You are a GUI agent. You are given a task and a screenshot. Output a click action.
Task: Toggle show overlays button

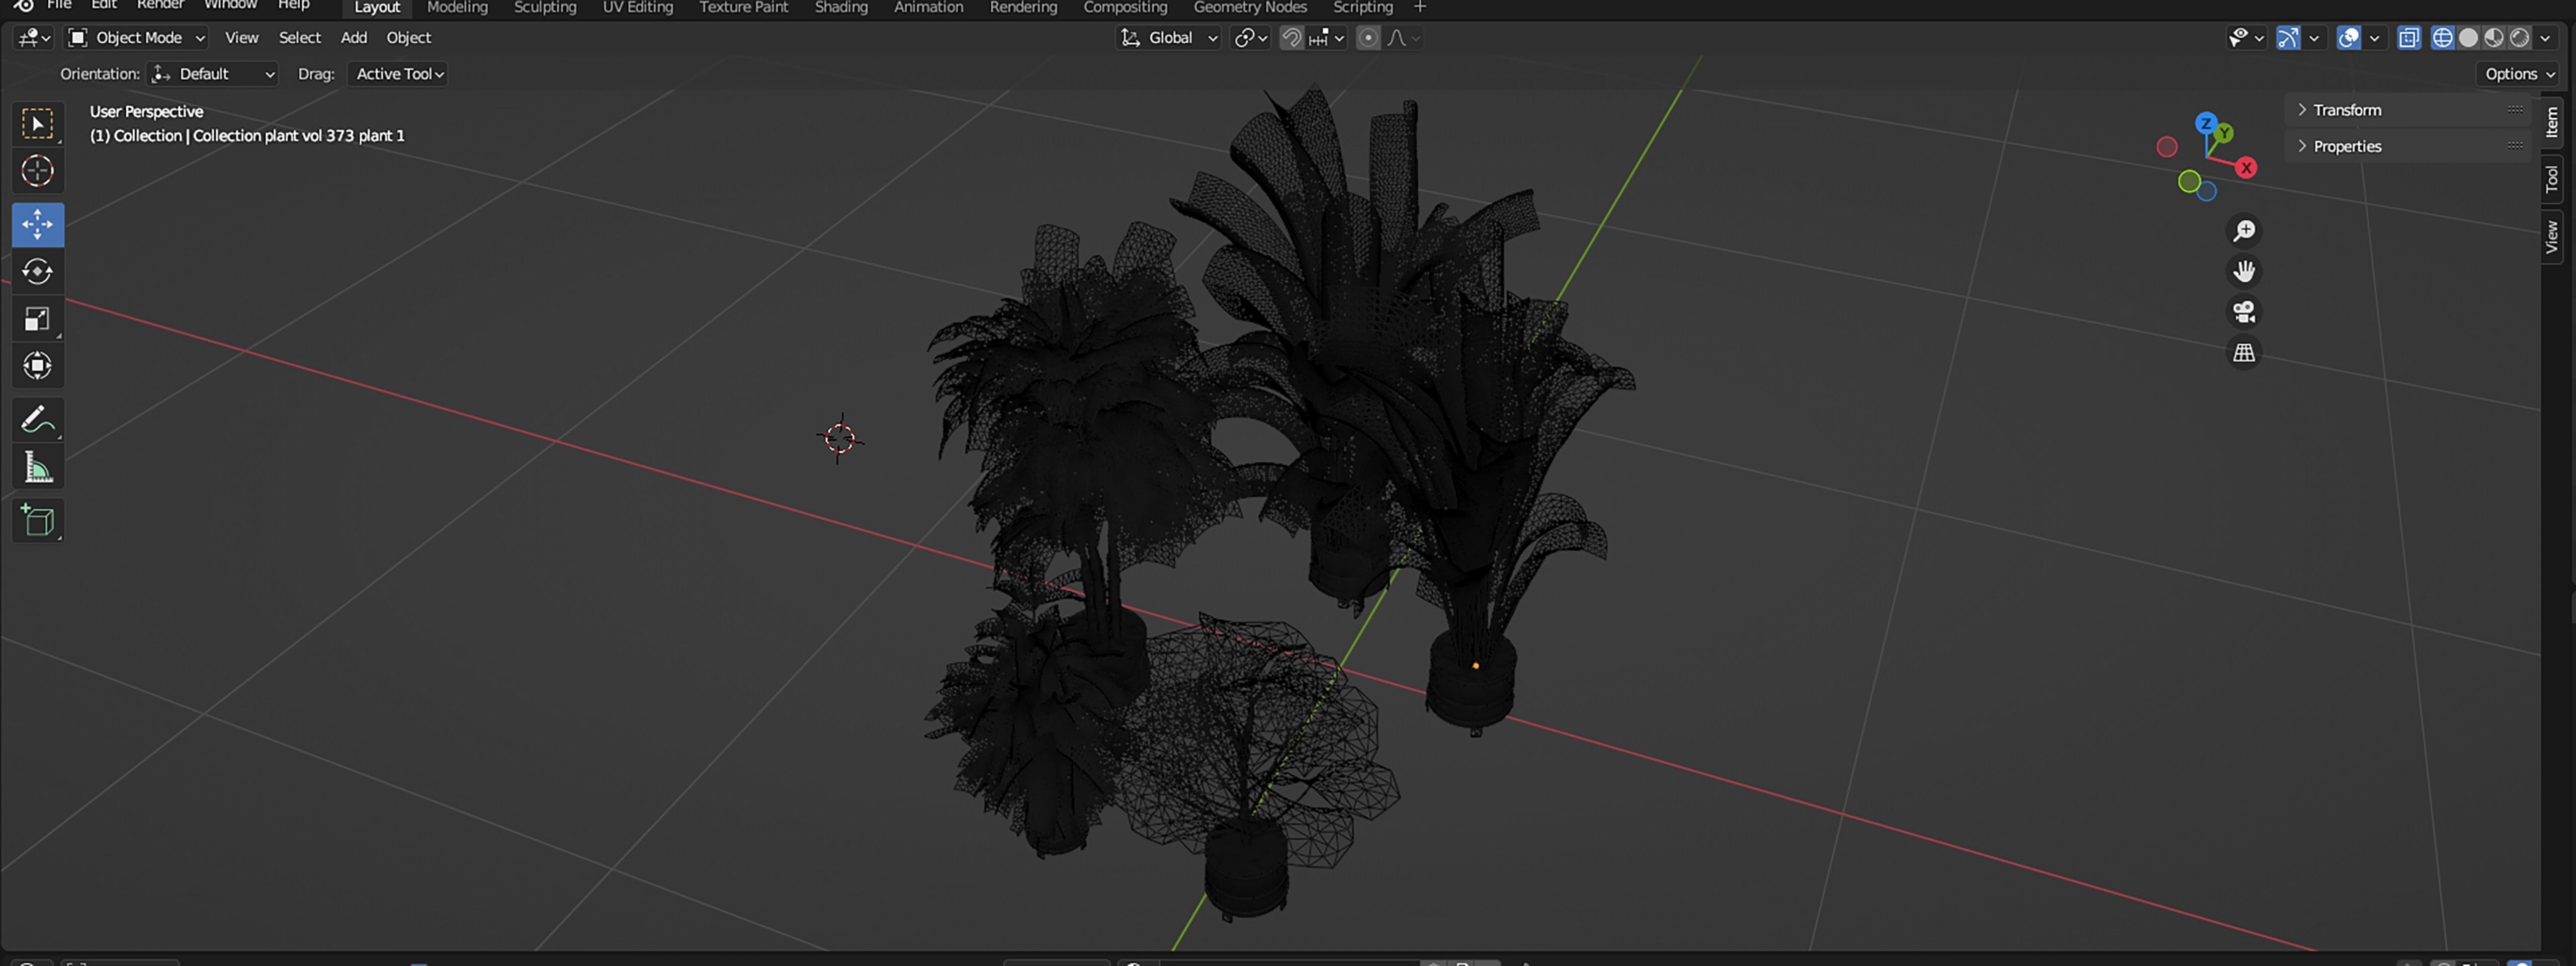tap(2348, 38)
